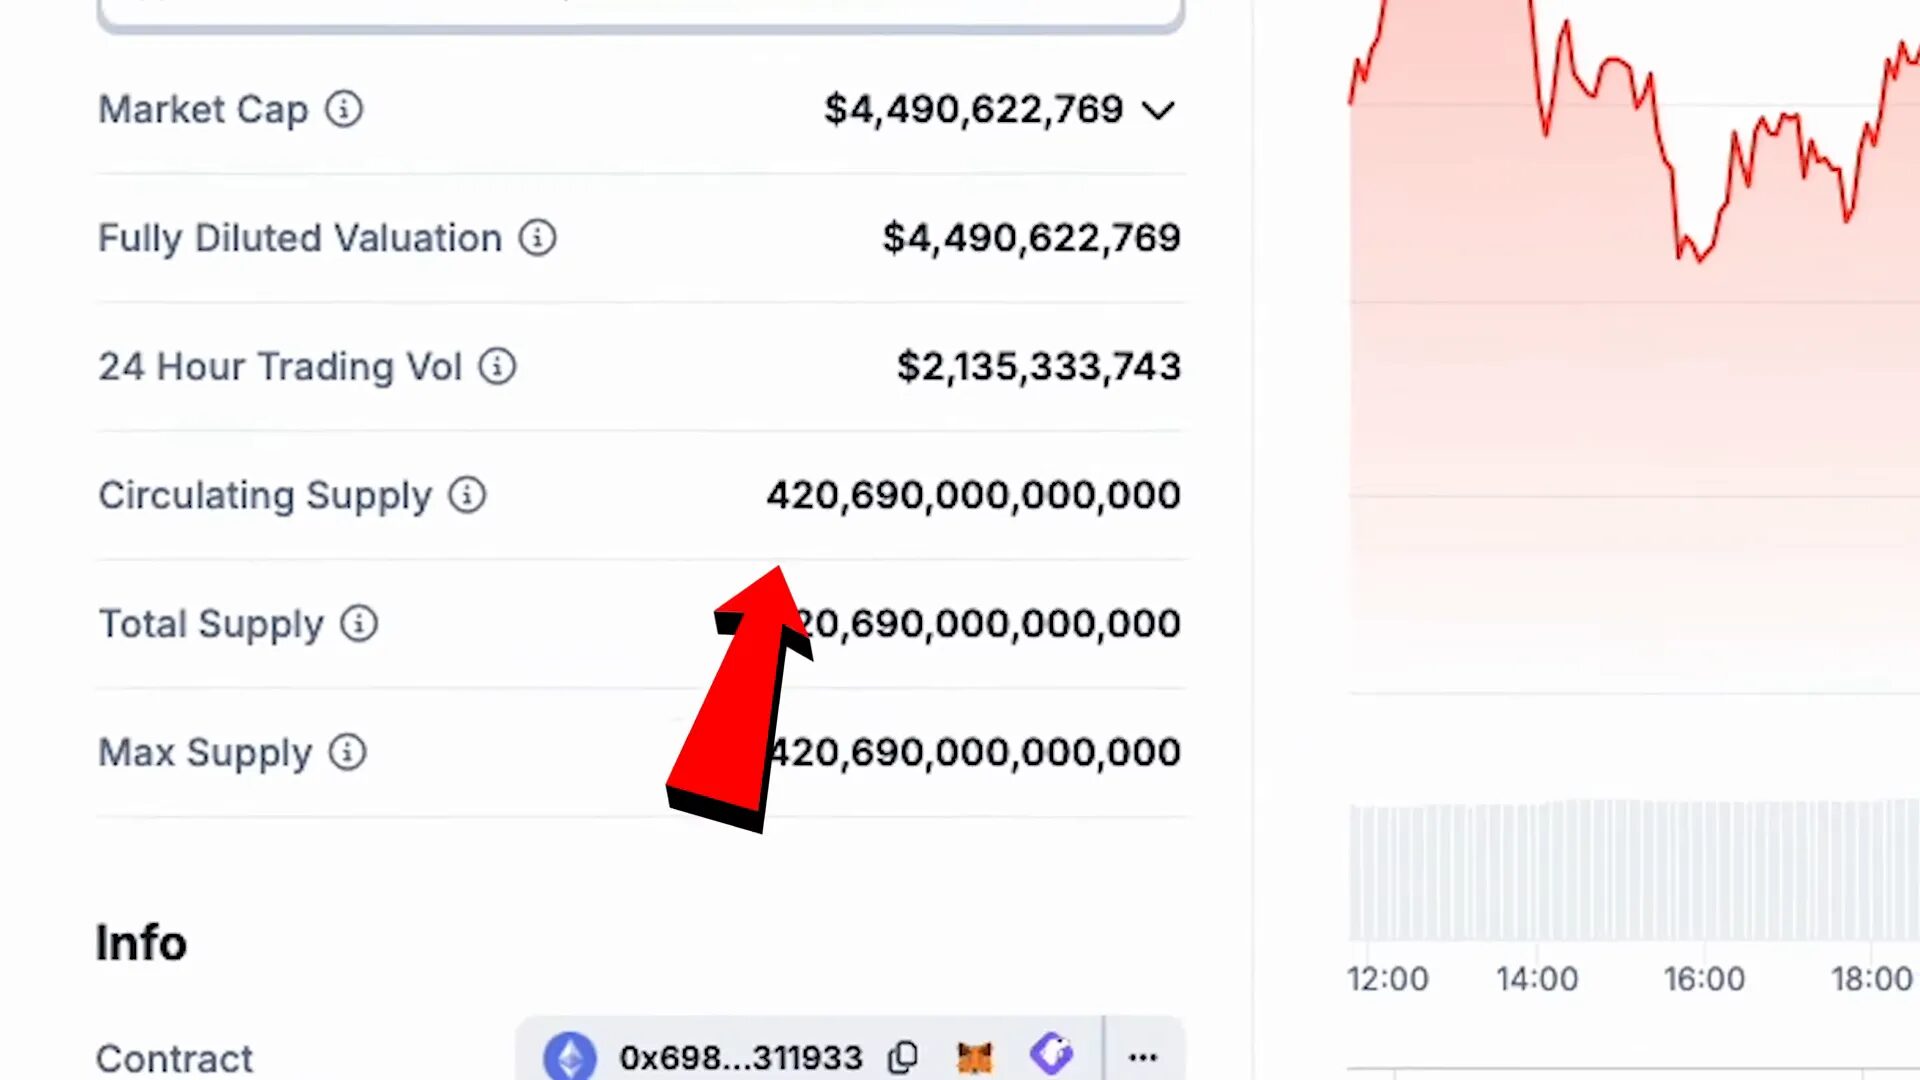The width and height of the screenshot is (1920, 1080).
Task: Add the token to MetaMask via fox icon
Action: [973, 1057]
